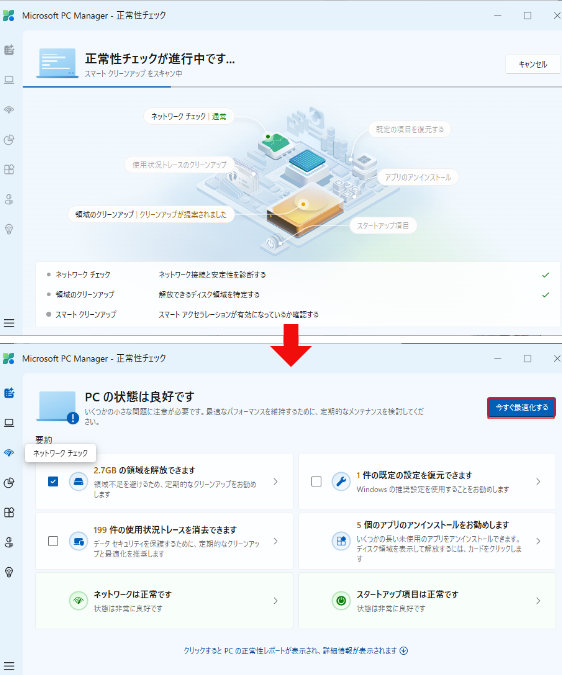Click ネットワーク チェック label in scan illustration
Screen dimensions: 562x675
188,116
